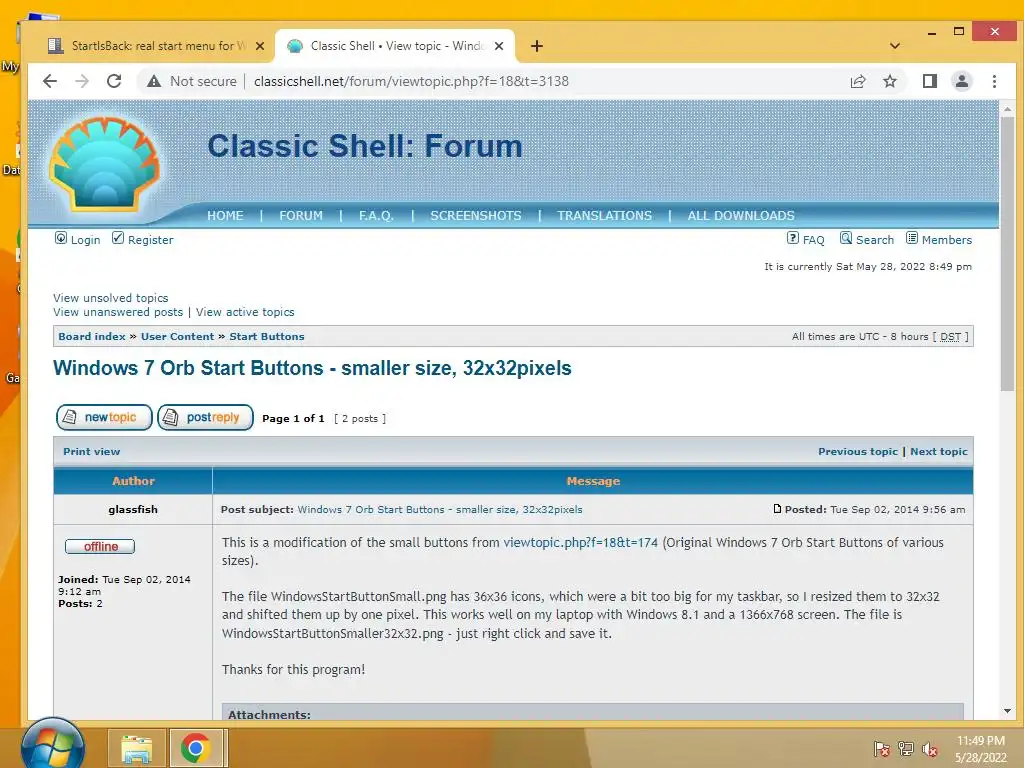Click the Login link

(86, 240)
